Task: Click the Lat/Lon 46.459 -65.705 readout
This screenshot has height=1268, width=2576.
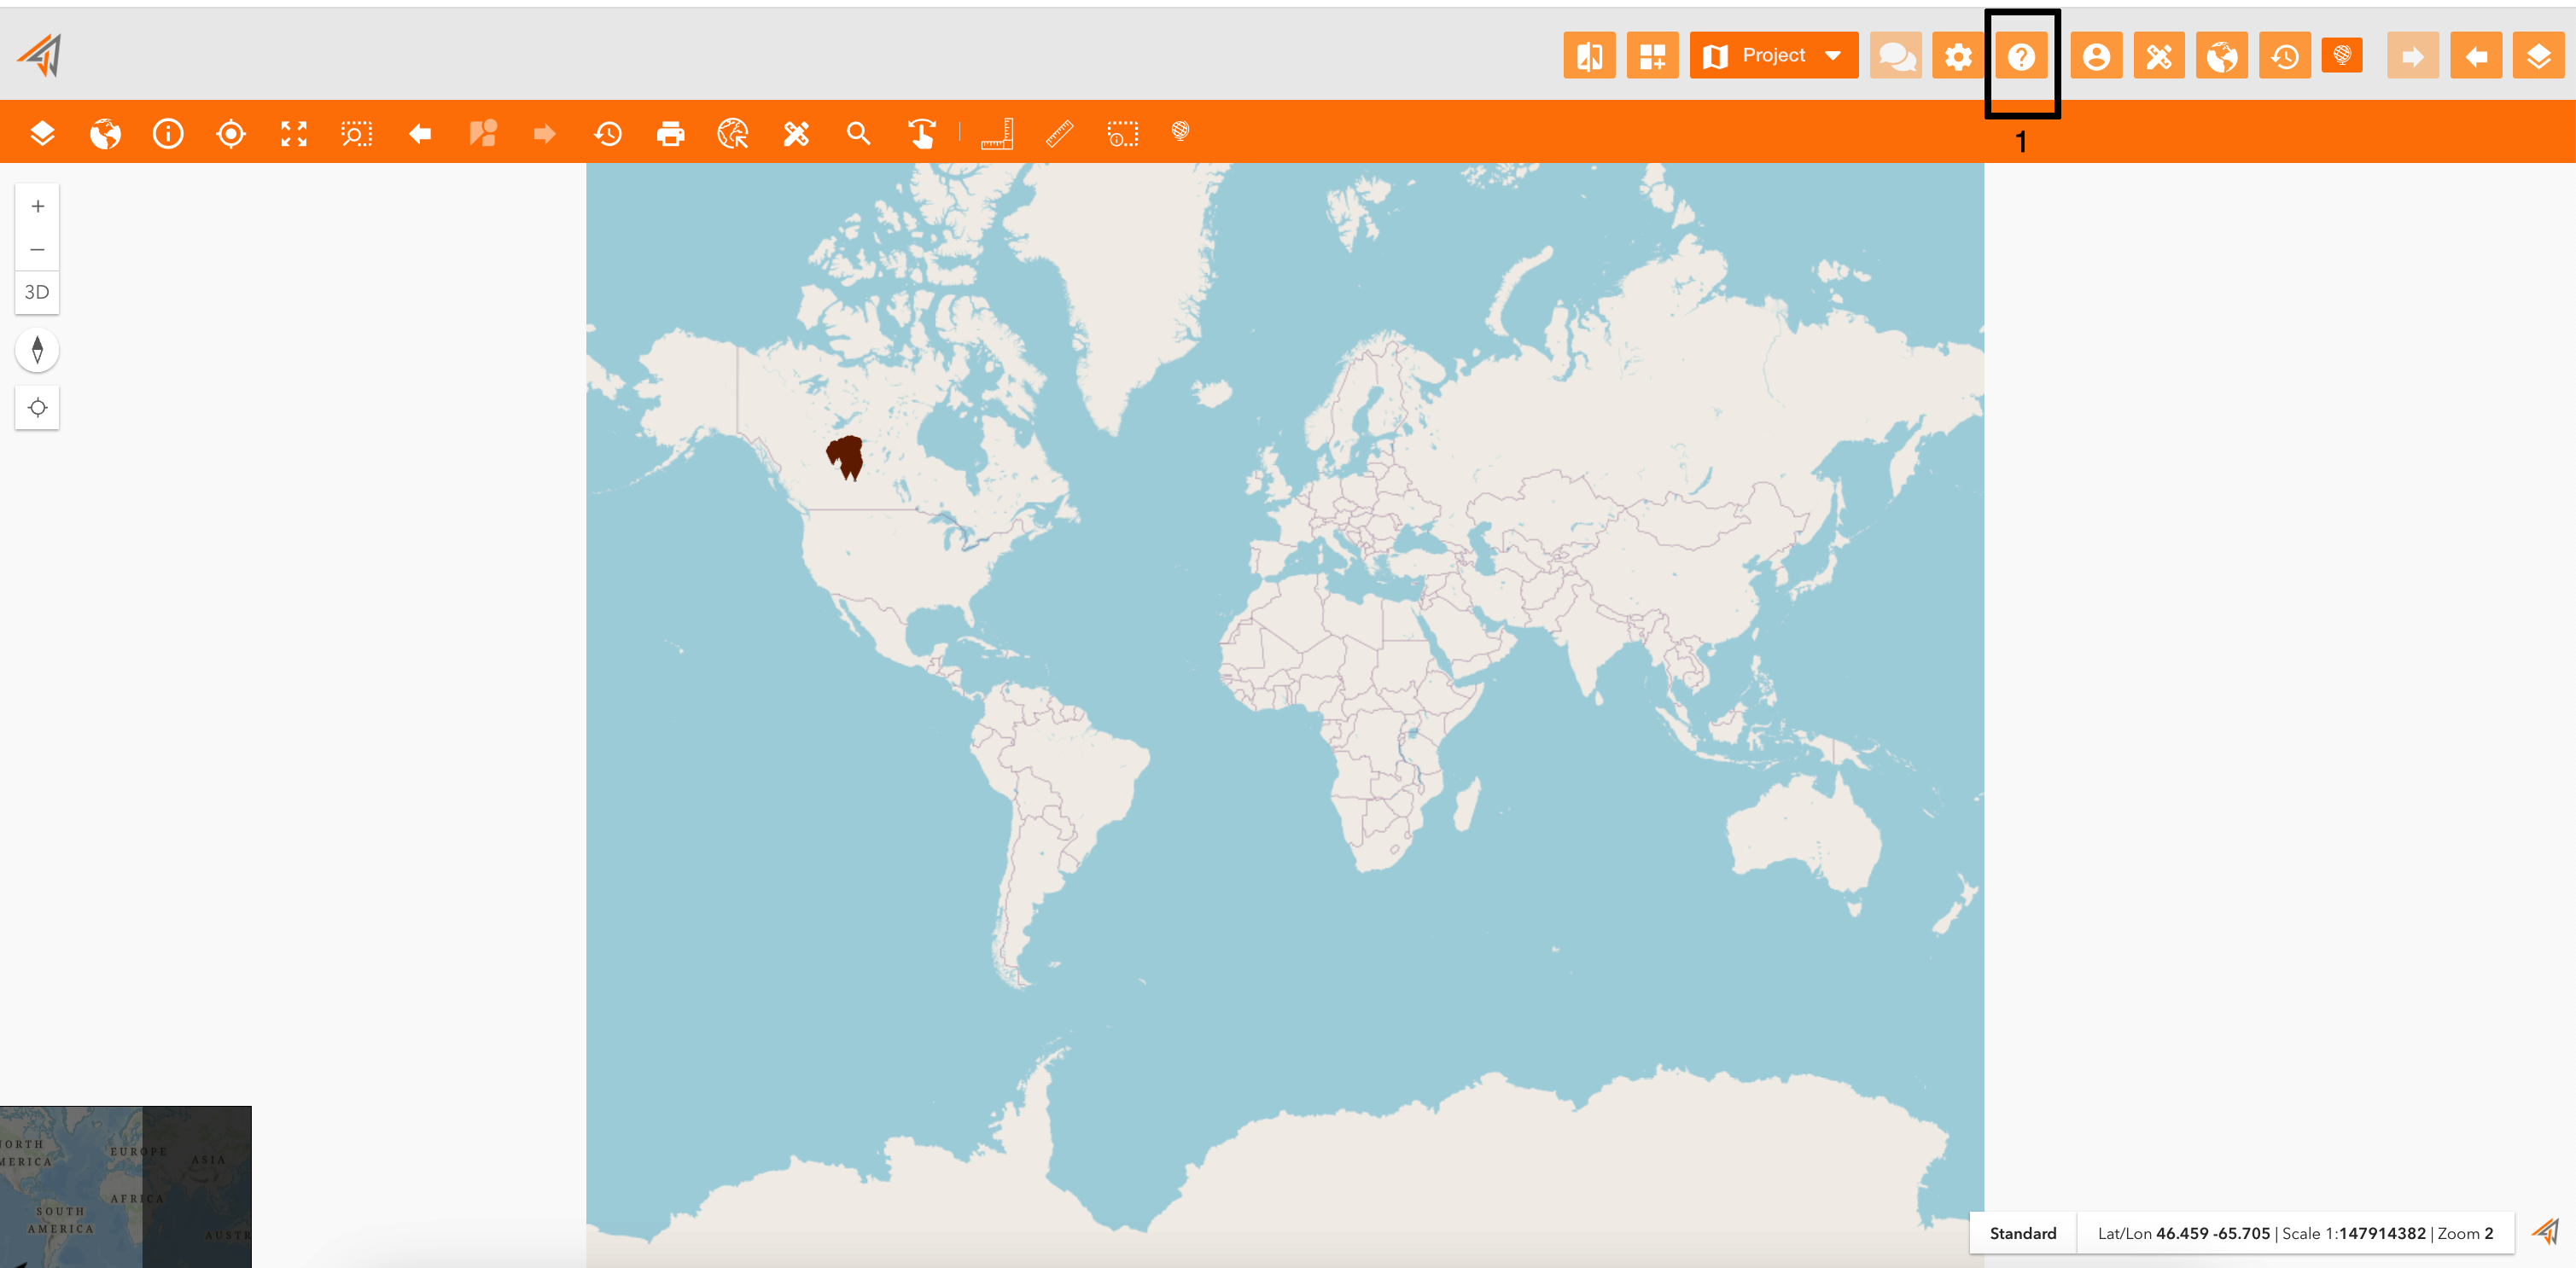Action: 2183,1233
